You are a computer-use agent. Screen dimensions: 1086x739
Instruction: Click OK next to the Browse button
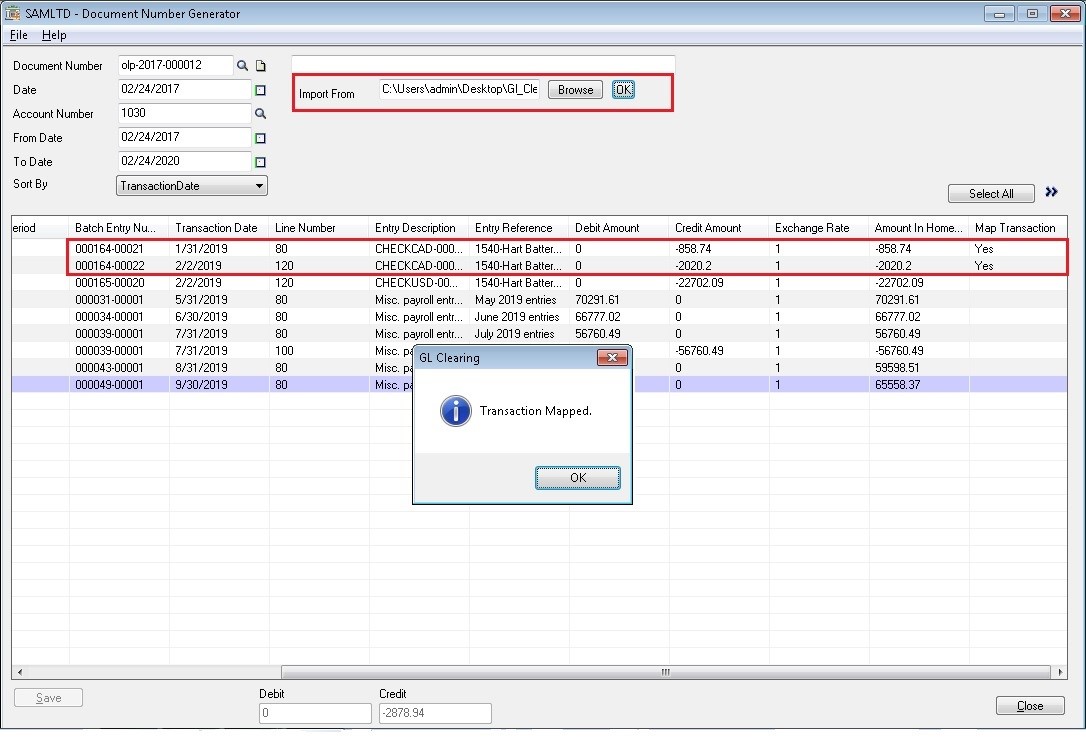pyautogui.click(x=623, y=90)
